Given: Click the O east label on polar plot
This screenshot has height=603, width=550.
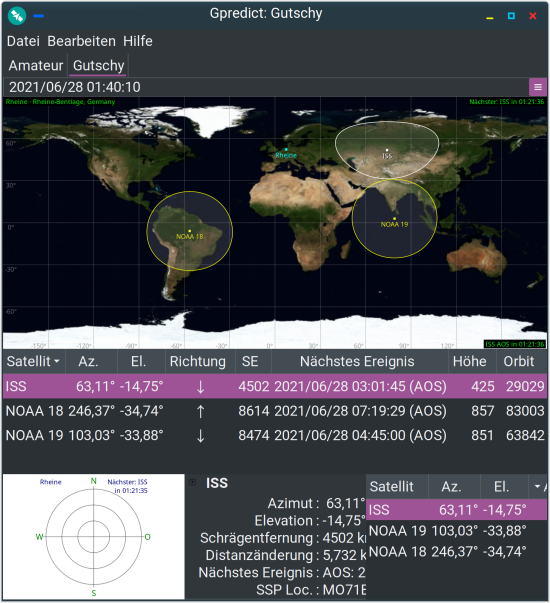Looking at the screenshot, I should coord(147,537).
